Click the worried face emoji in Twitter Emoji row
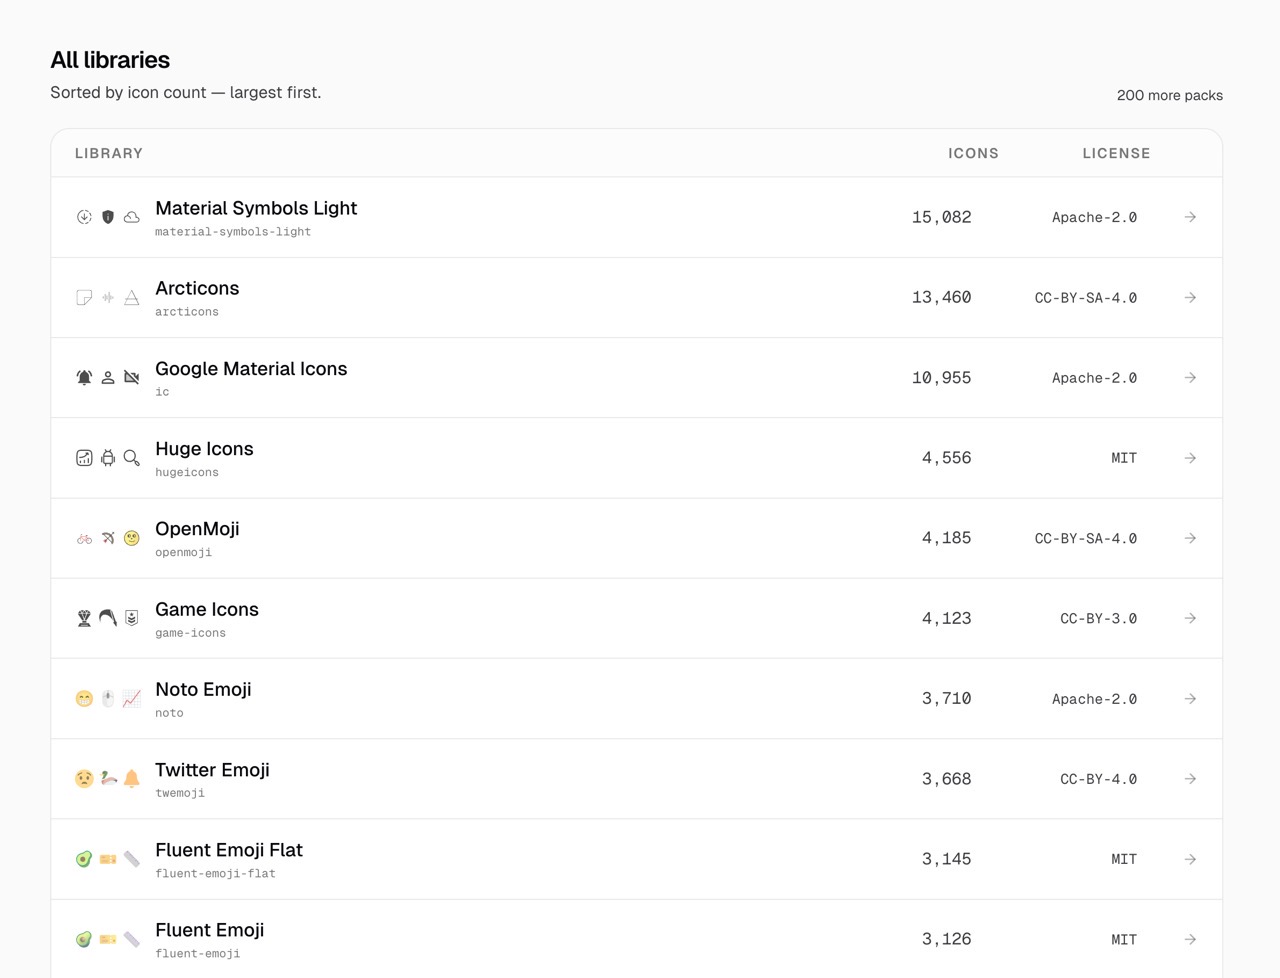 [84, 779]
